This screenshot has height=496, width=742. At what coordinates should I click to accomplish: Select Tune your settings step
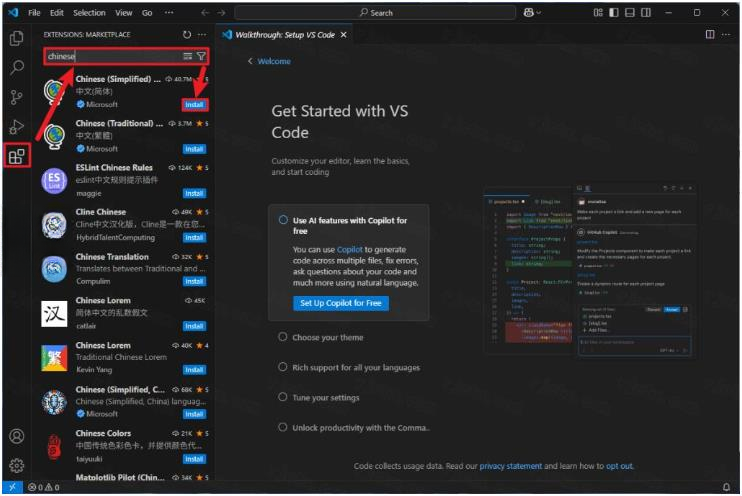[x=326, y=398]
